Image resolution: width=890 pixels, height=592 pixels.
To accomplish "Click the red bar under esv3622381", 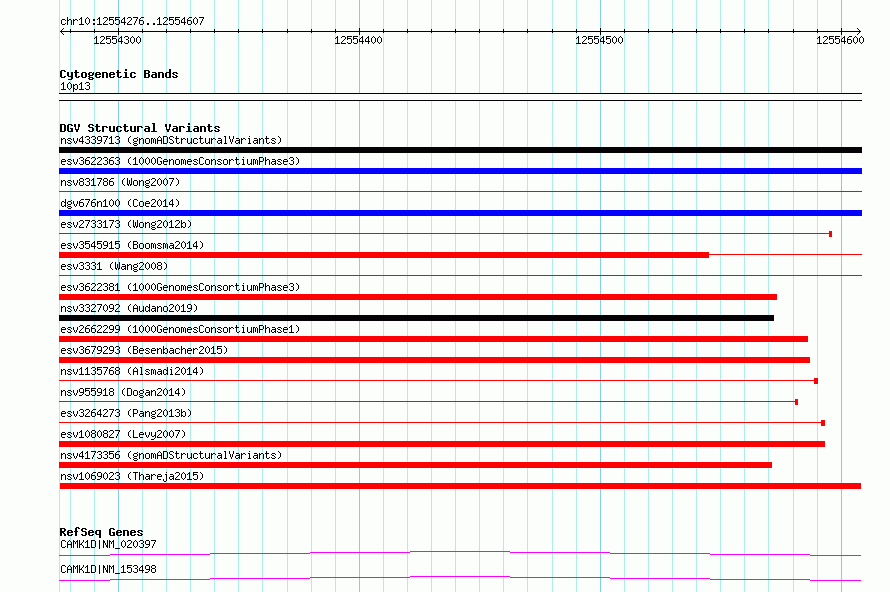I will 418,297.
